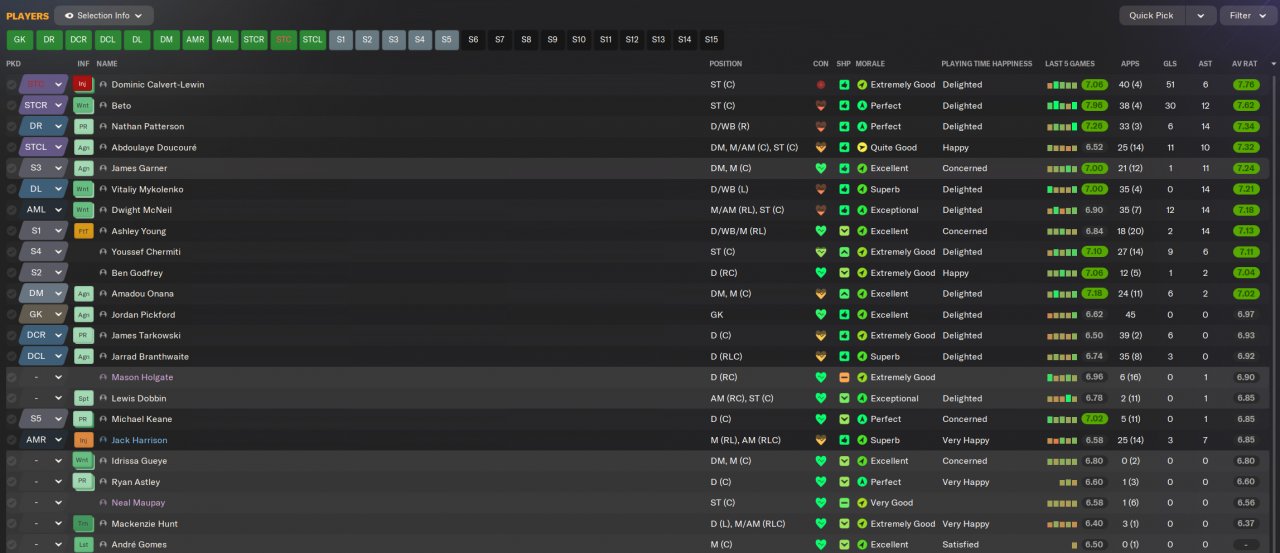Open Jack Harrison's player profile
The width and height of the screenshot is (1280, 553).
coord(139,440)
